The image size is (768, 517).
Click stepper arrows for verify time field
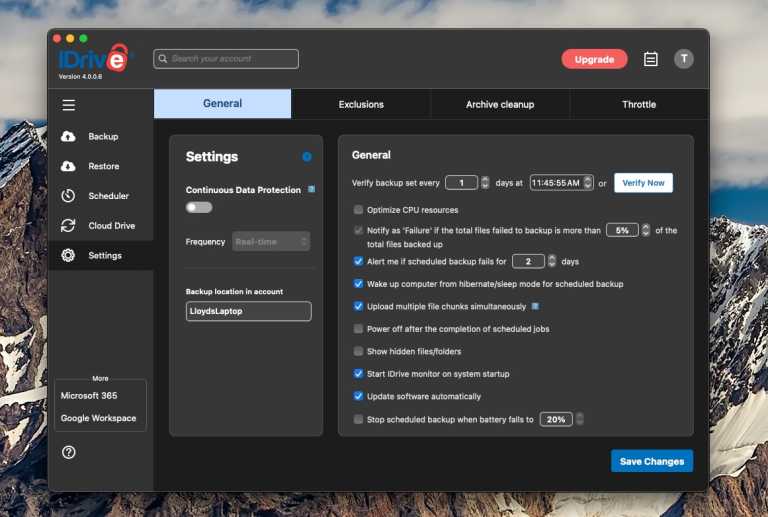tap(588, 183)
